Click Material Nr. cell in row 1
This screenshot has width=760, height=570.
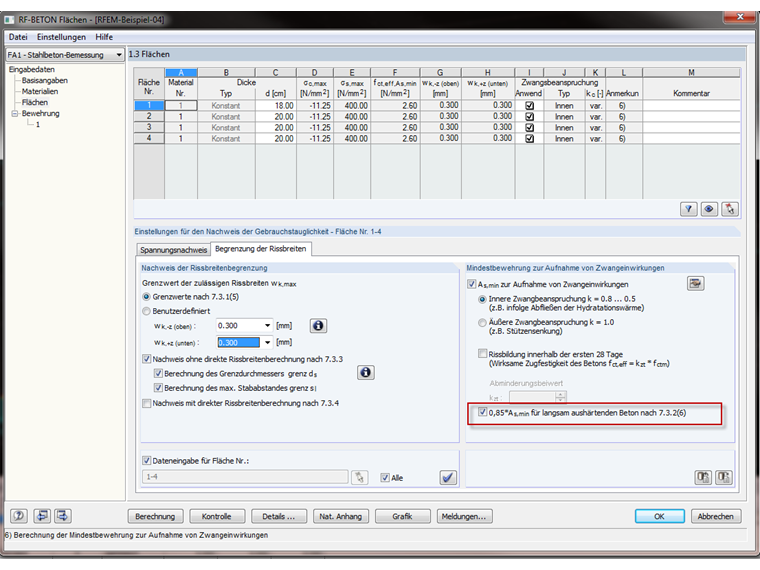(181, 106)
